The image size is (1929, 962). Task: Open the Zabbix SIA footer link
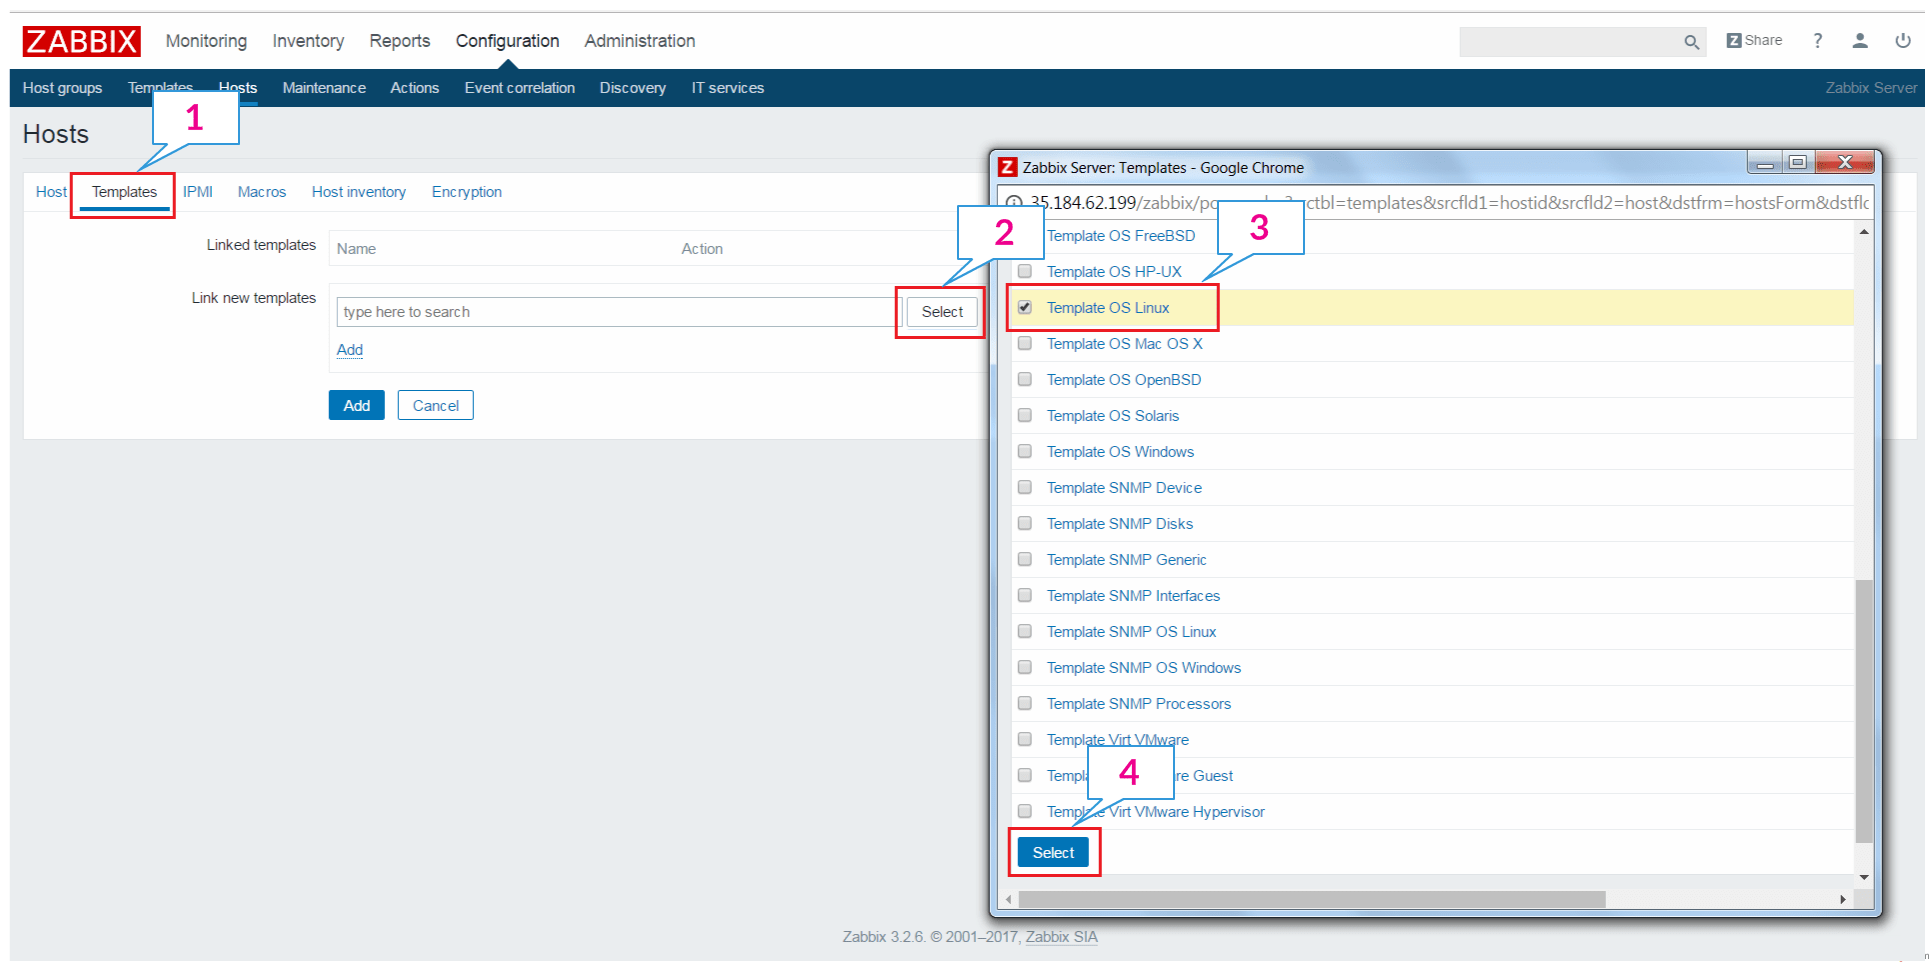[x=1061, y=937]
